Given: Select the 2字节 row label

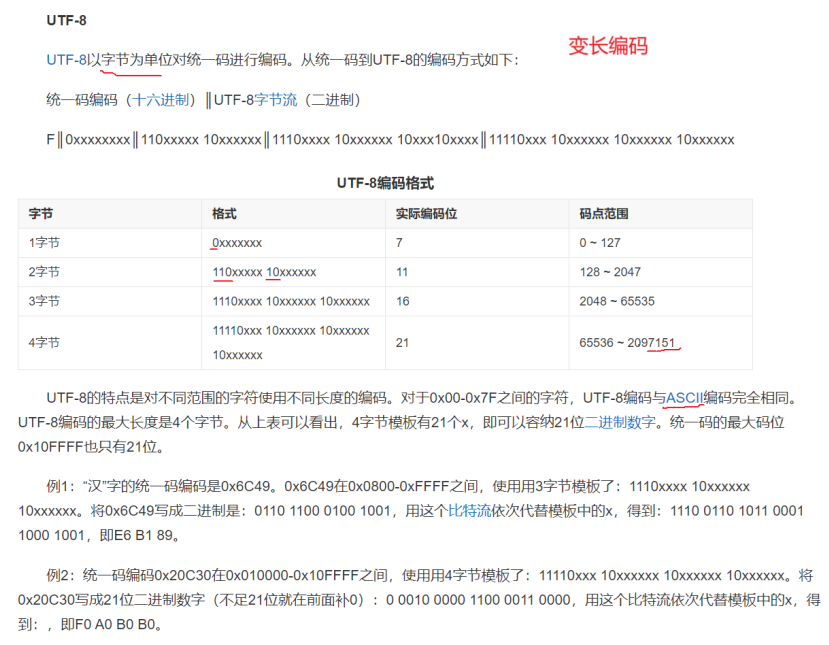Looking at the screenshot, I should (44, 272).
